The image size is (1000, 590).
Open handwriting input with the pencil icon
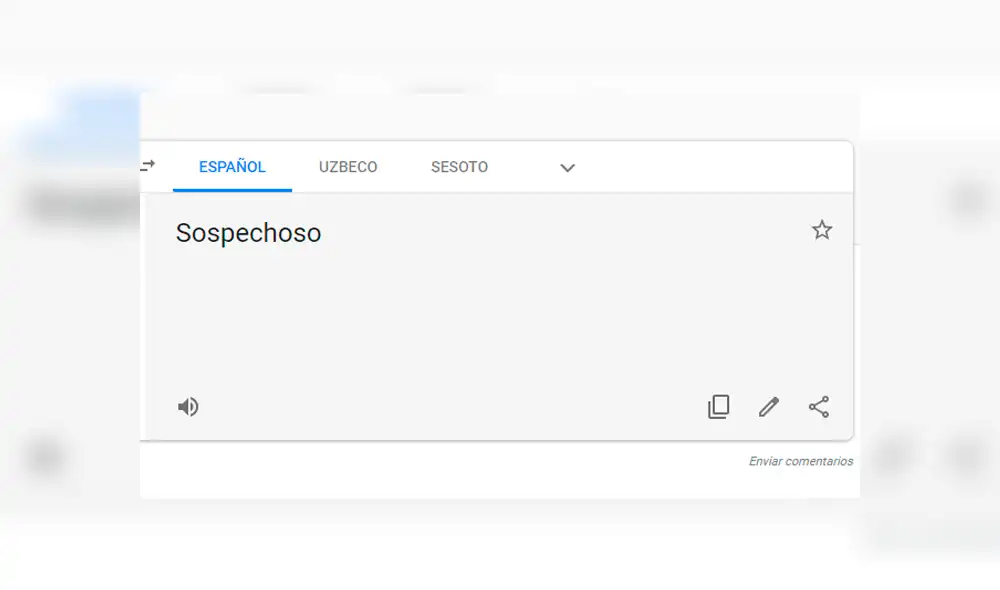pyautogui.click(x=768, y=406)
